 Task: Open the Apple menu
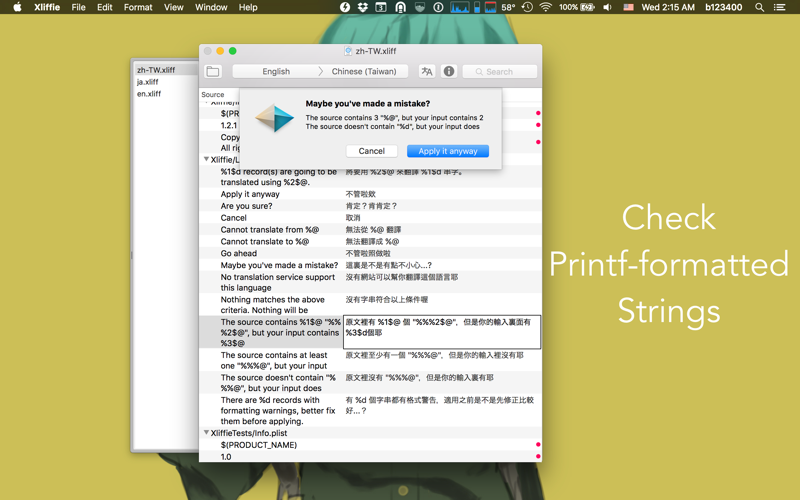click(x=17, y=7)
